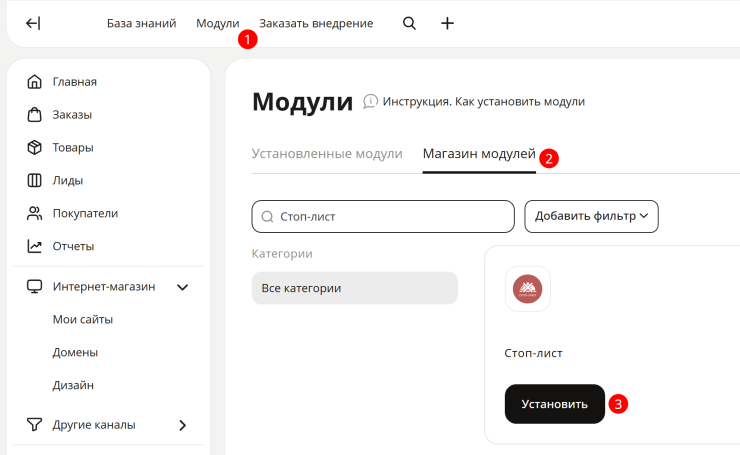This screenshot has height=455, width=740.
Task: Go to Главная in sidebar
Action: coord(75,82)
